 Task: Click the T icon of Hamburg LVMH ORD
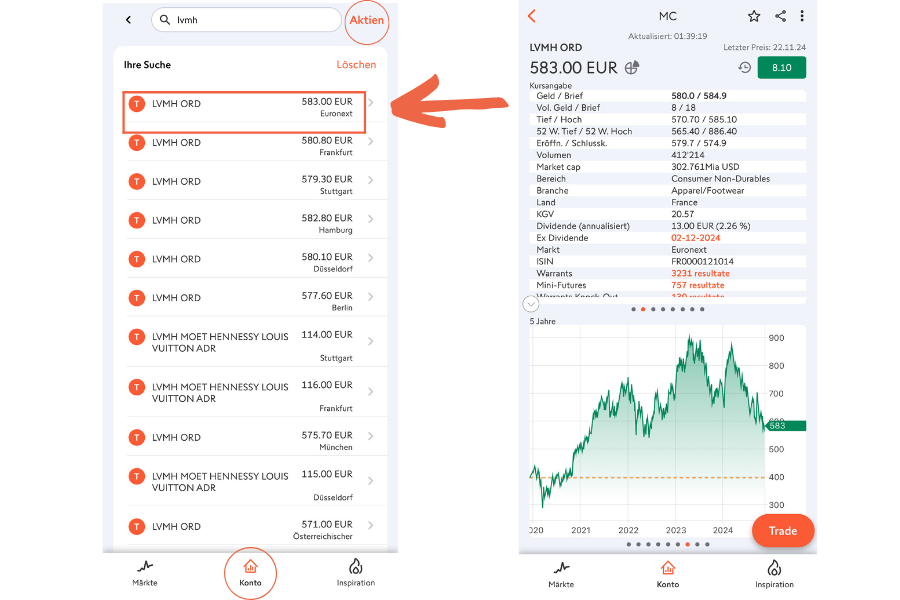pyautogui.click(x=137, y=220)
